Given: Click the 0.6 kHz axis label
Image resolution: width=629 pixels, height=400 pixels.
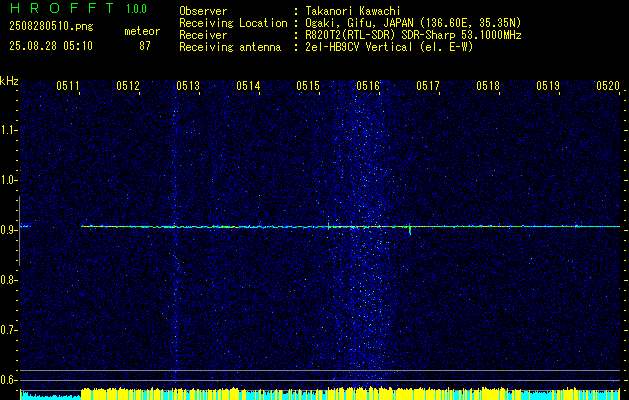Looking at the screenshot, I should tap(8, 380).
